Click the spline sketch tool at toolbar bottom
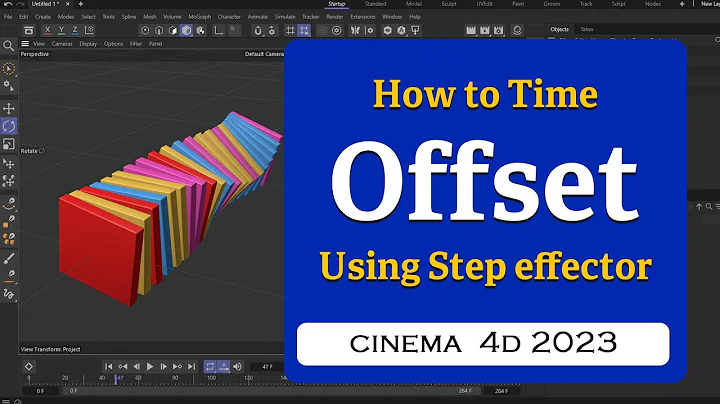 [x=9, y=294]
